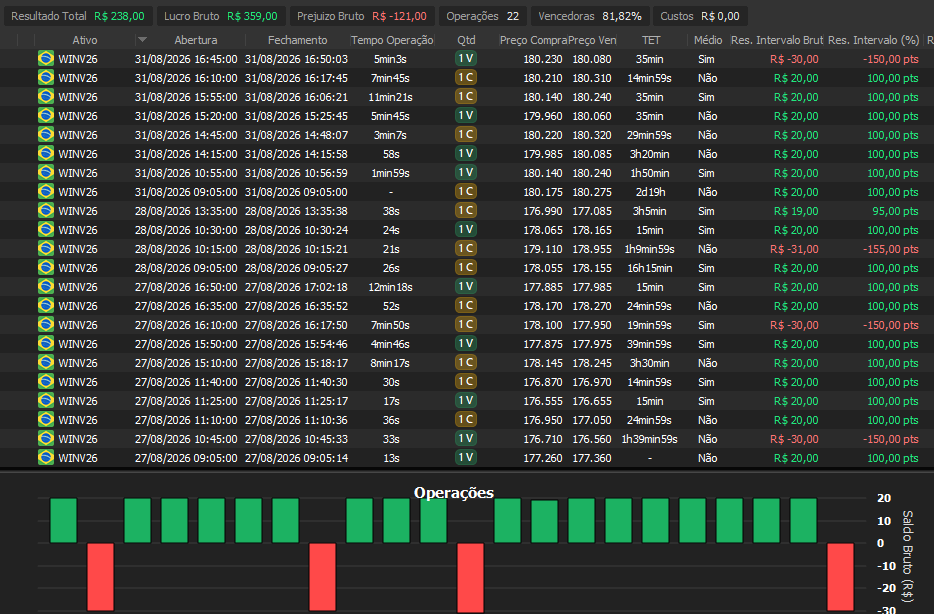Click the flag icon beside the 31/08/2026 09:05:00 trade
This screenshot has height=614, width=934.
click(46, 192)
